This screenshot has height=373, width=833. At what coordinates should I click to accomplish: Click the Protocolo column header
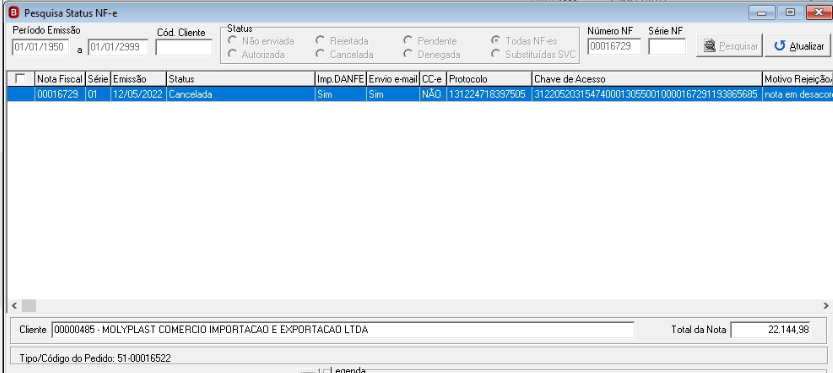click(x=489, y=79)
